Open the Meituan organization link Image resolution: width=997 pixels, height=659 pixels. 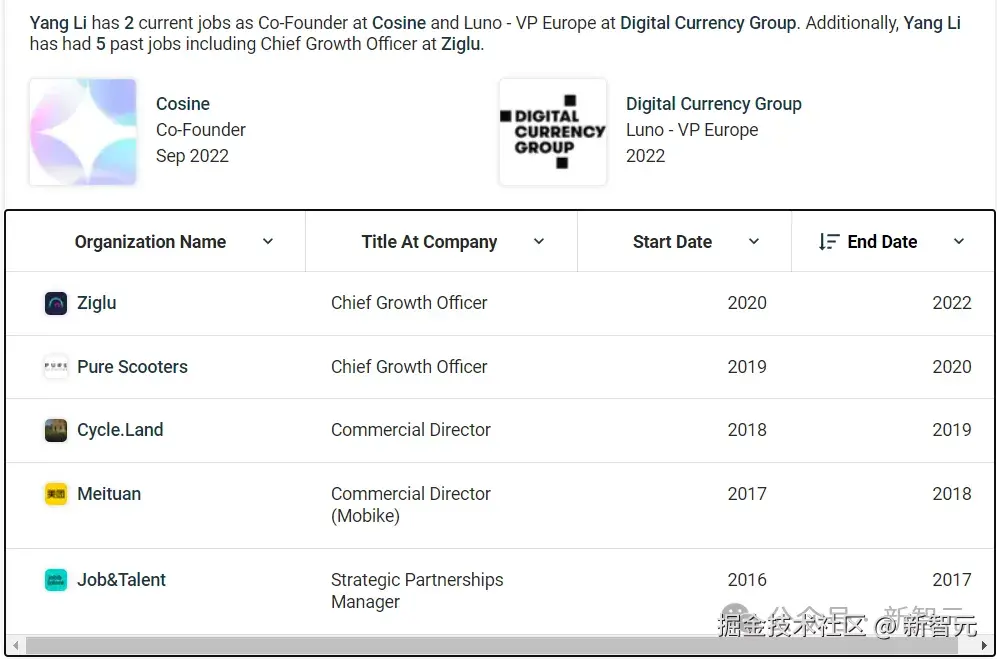[x=109, y=494]
